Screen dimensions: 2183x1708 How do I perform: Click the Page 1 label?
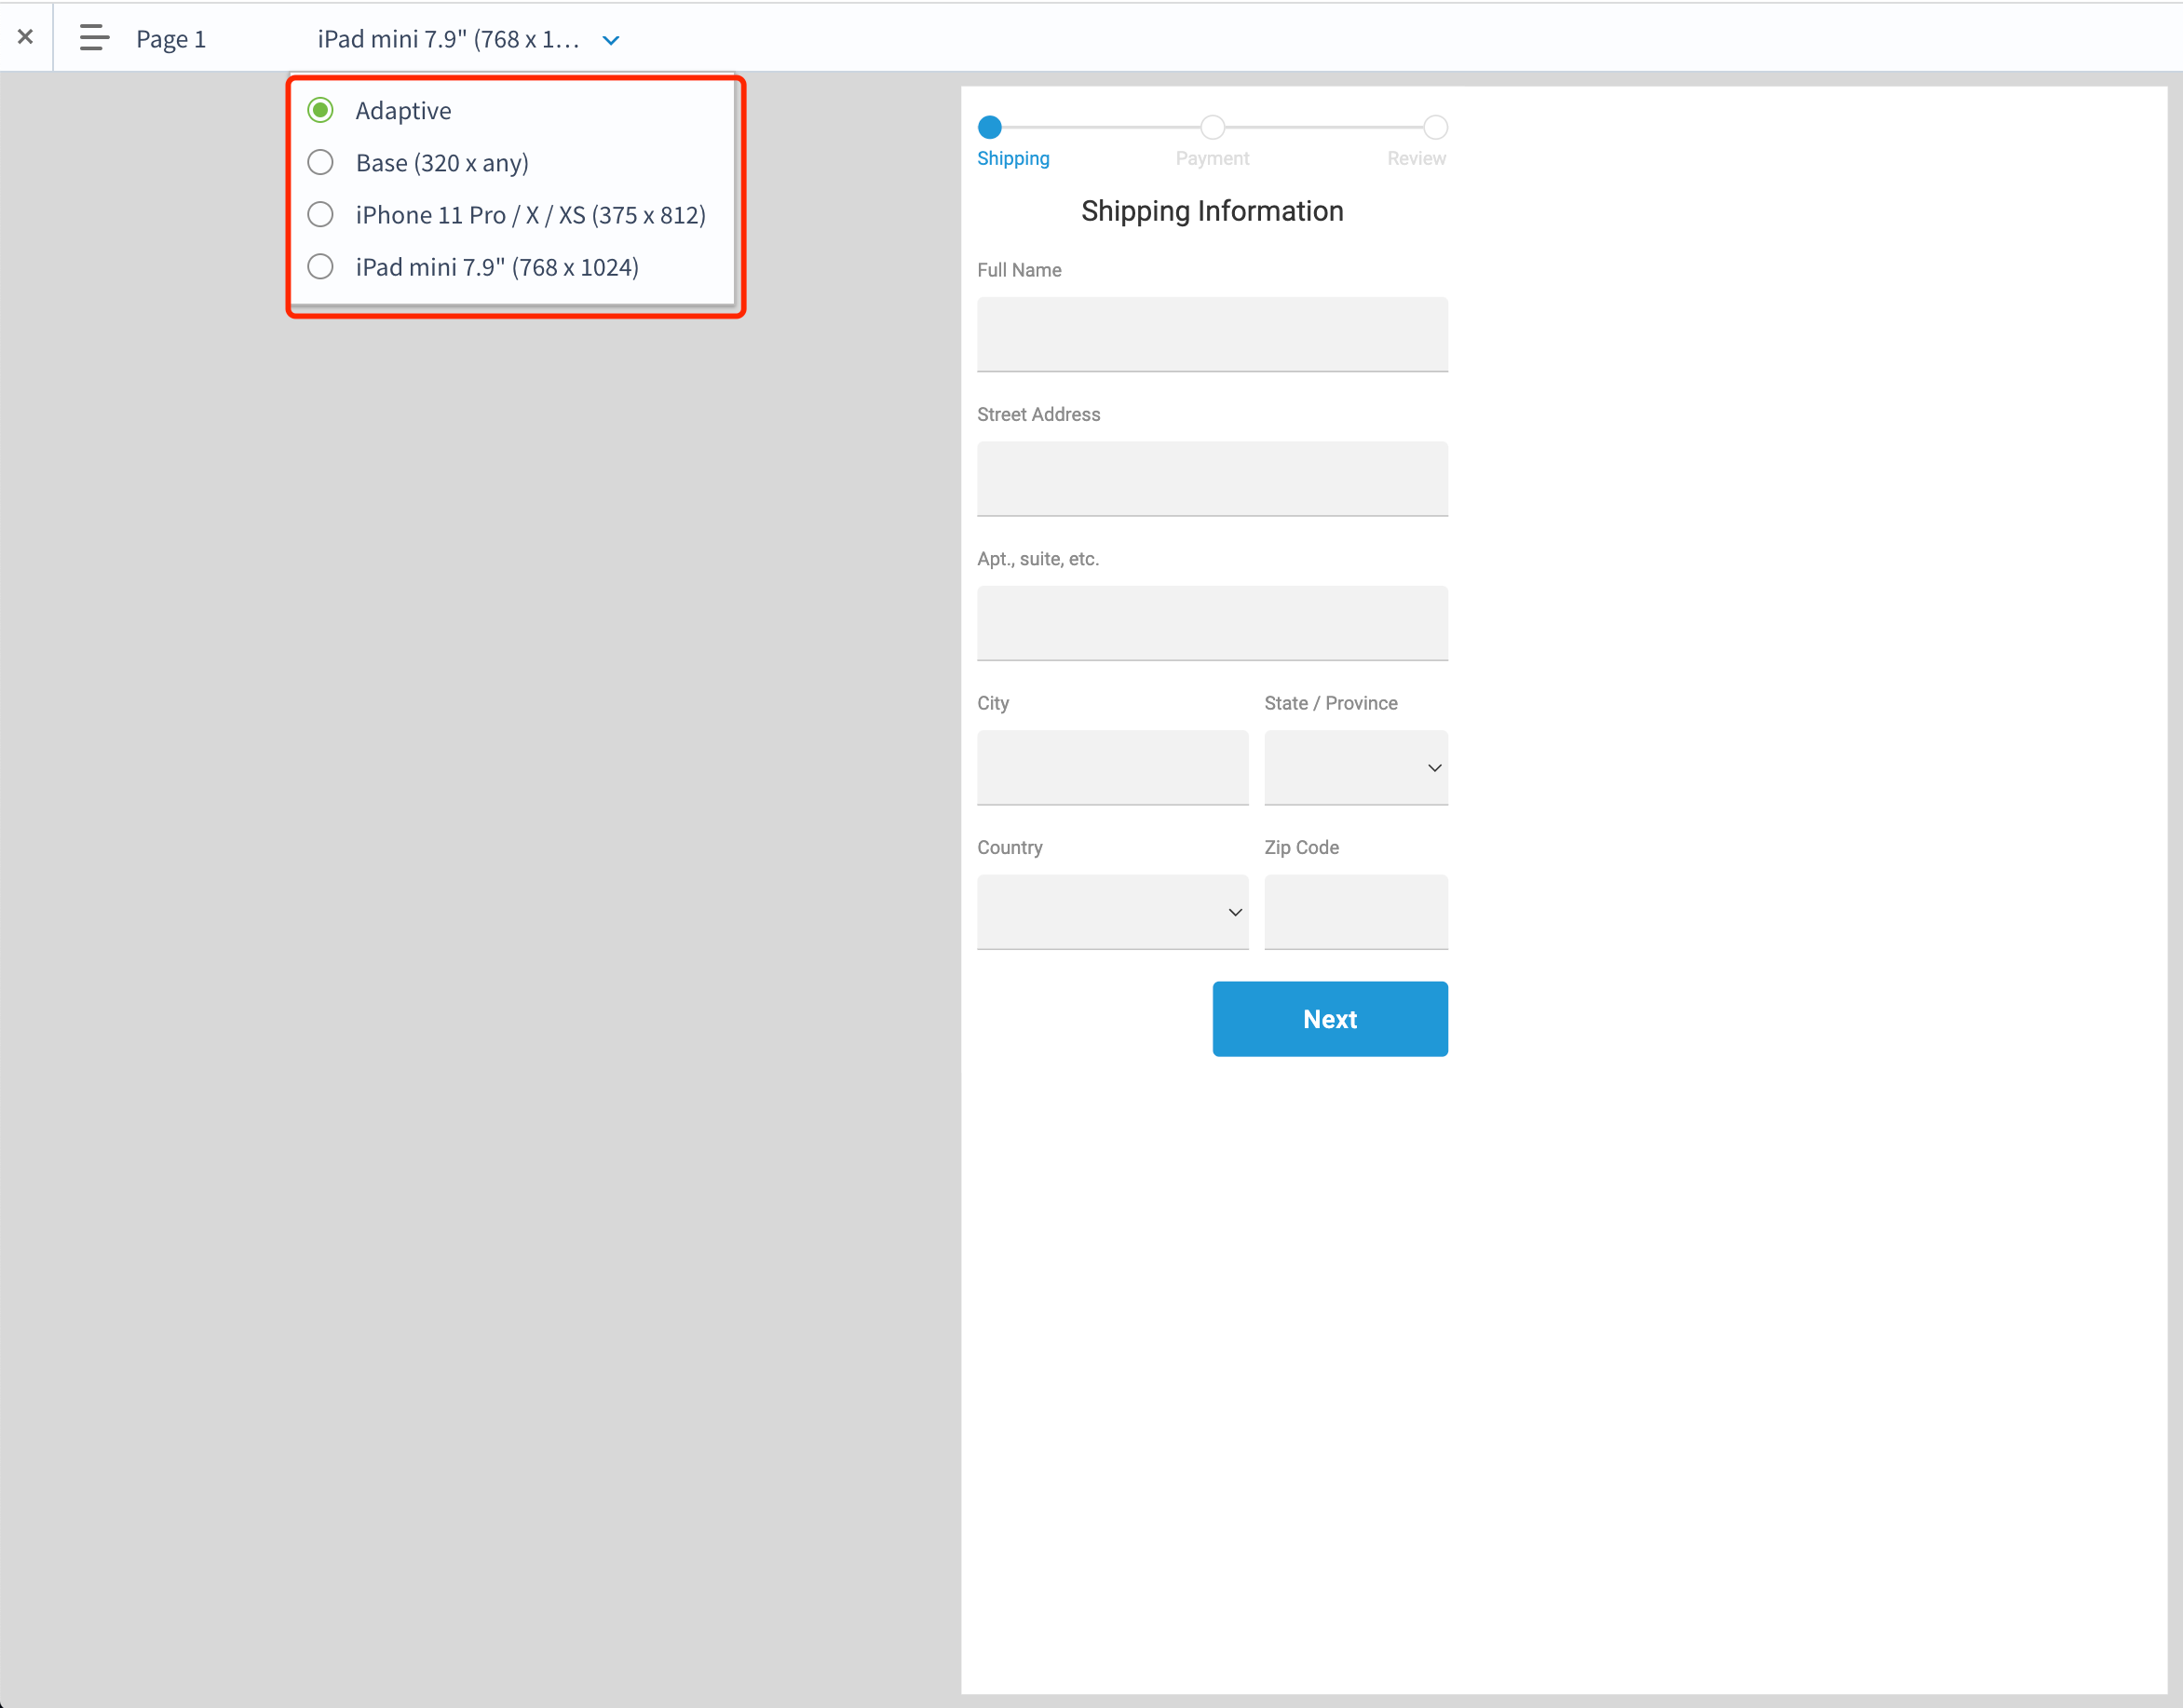[171, 39]
